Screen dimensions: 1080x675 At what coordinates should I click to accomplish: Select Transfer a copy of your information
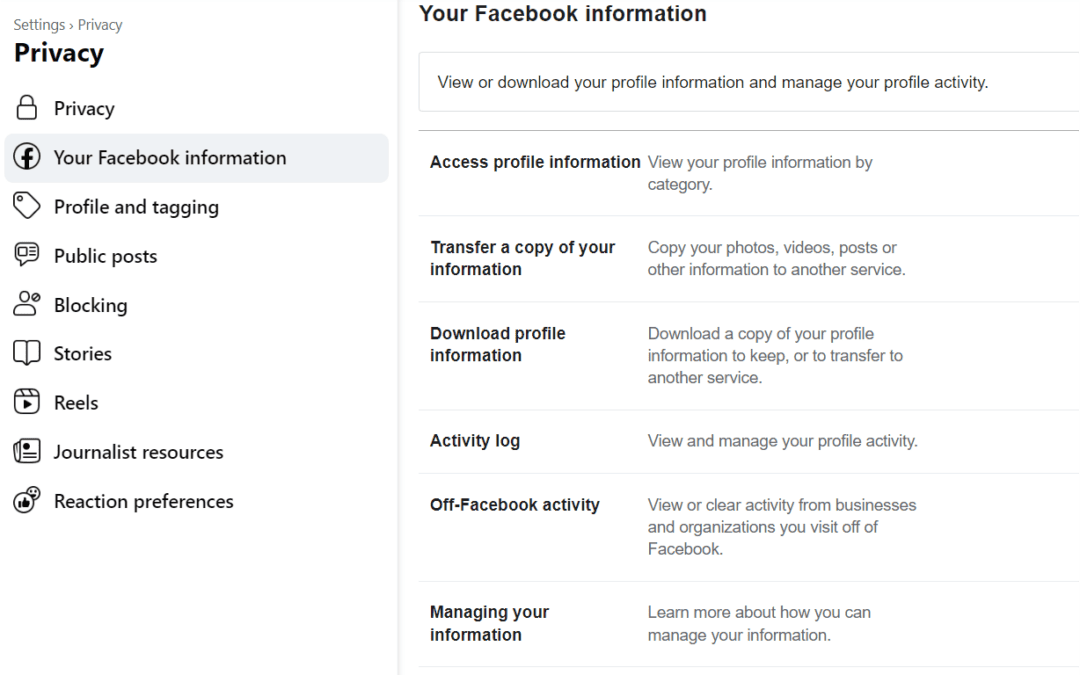(522, 258)
